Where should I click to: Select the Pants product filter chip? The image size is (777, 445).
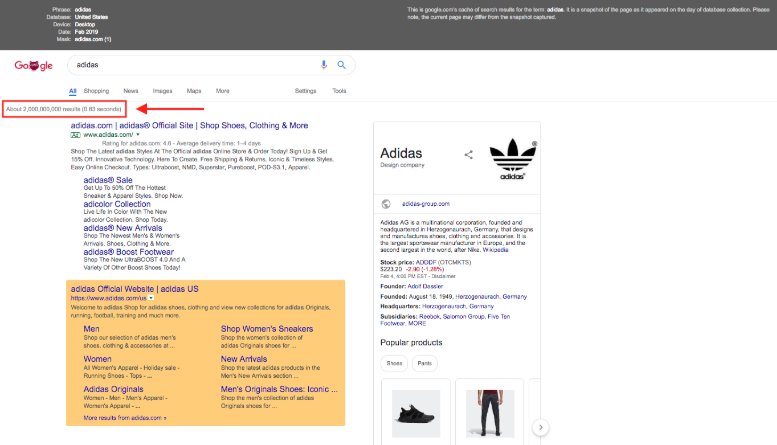click(425, 363)
